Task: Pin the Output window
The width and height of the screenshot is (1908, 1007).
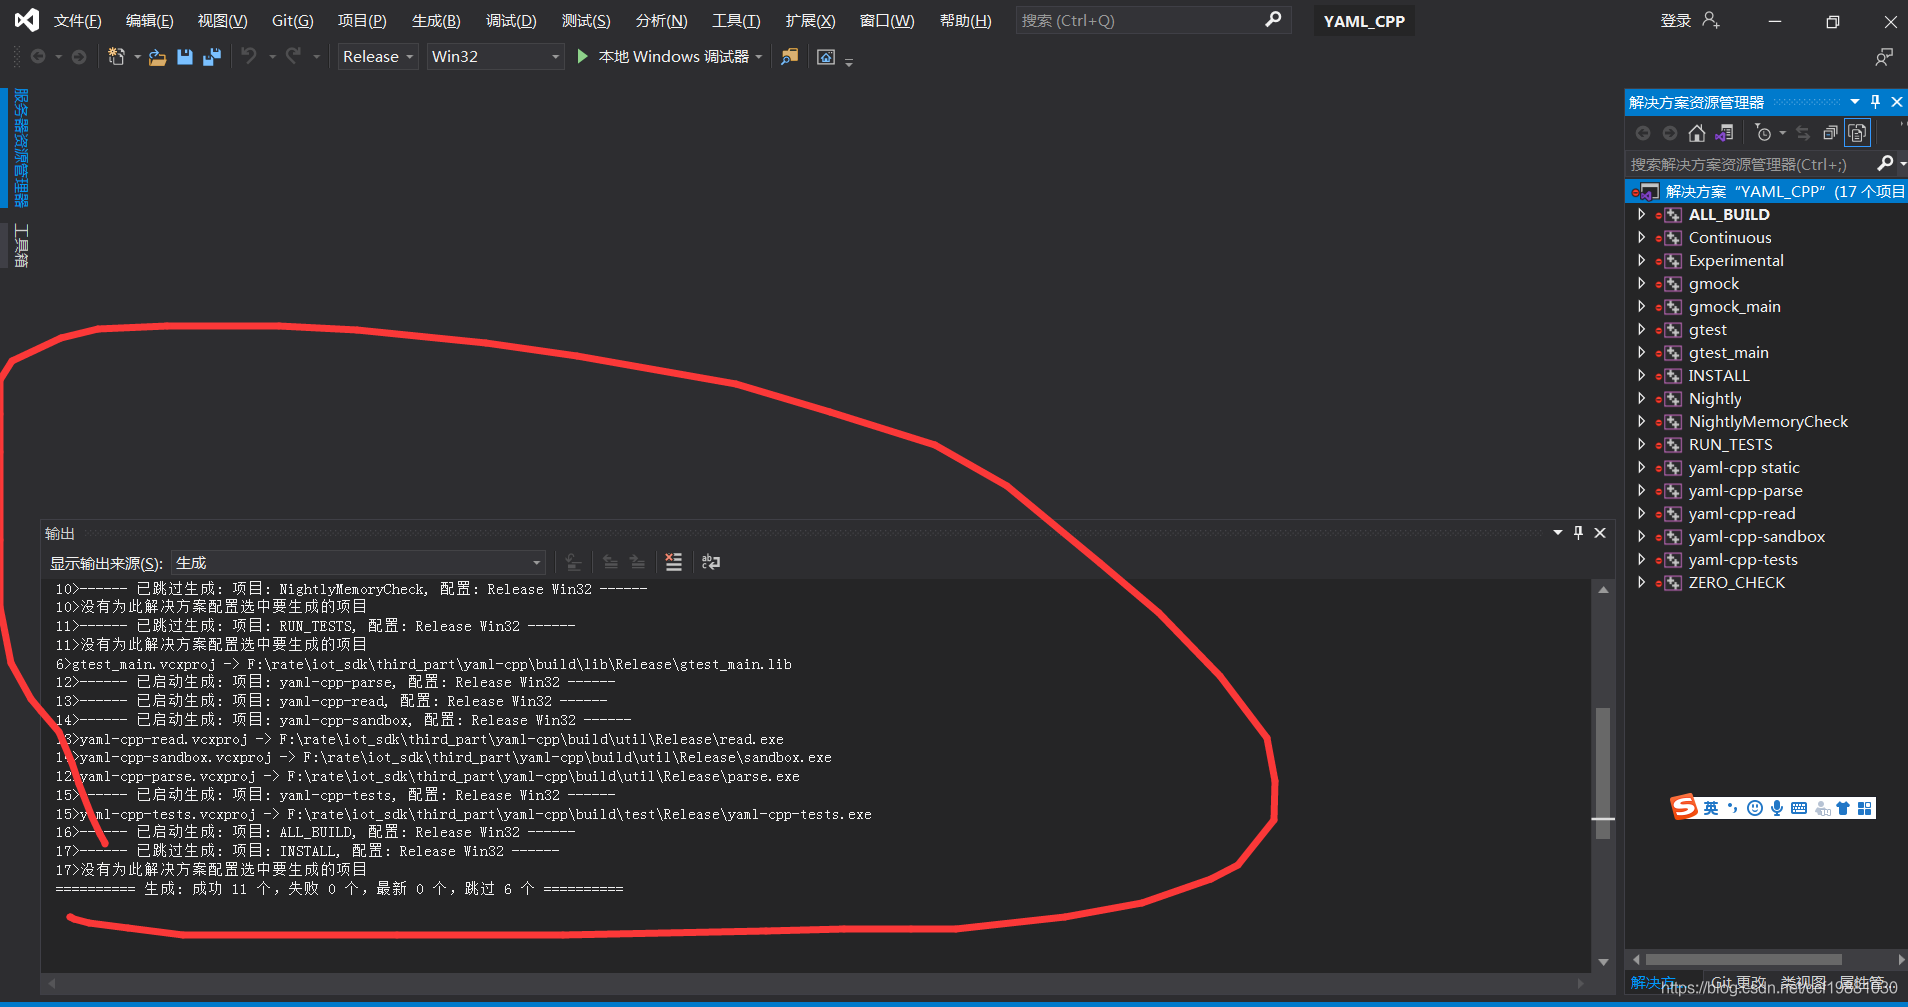Action: pos(1578,533)
